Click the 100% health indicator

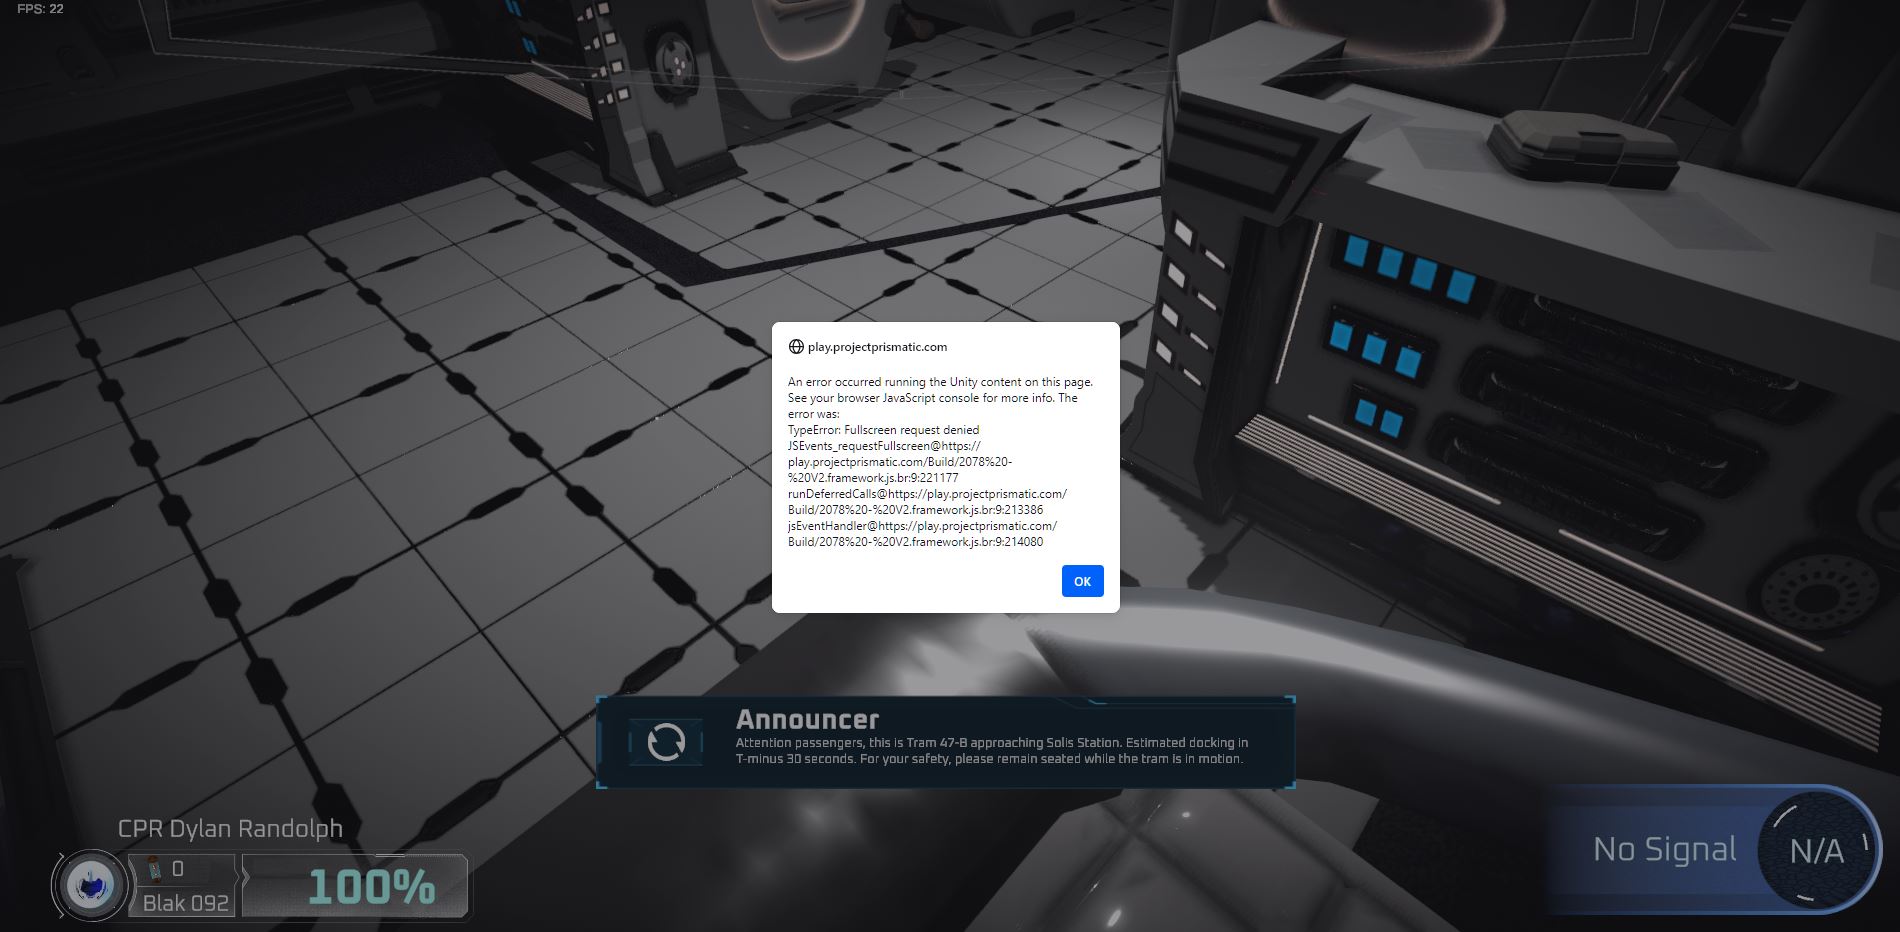click(371, 887)
